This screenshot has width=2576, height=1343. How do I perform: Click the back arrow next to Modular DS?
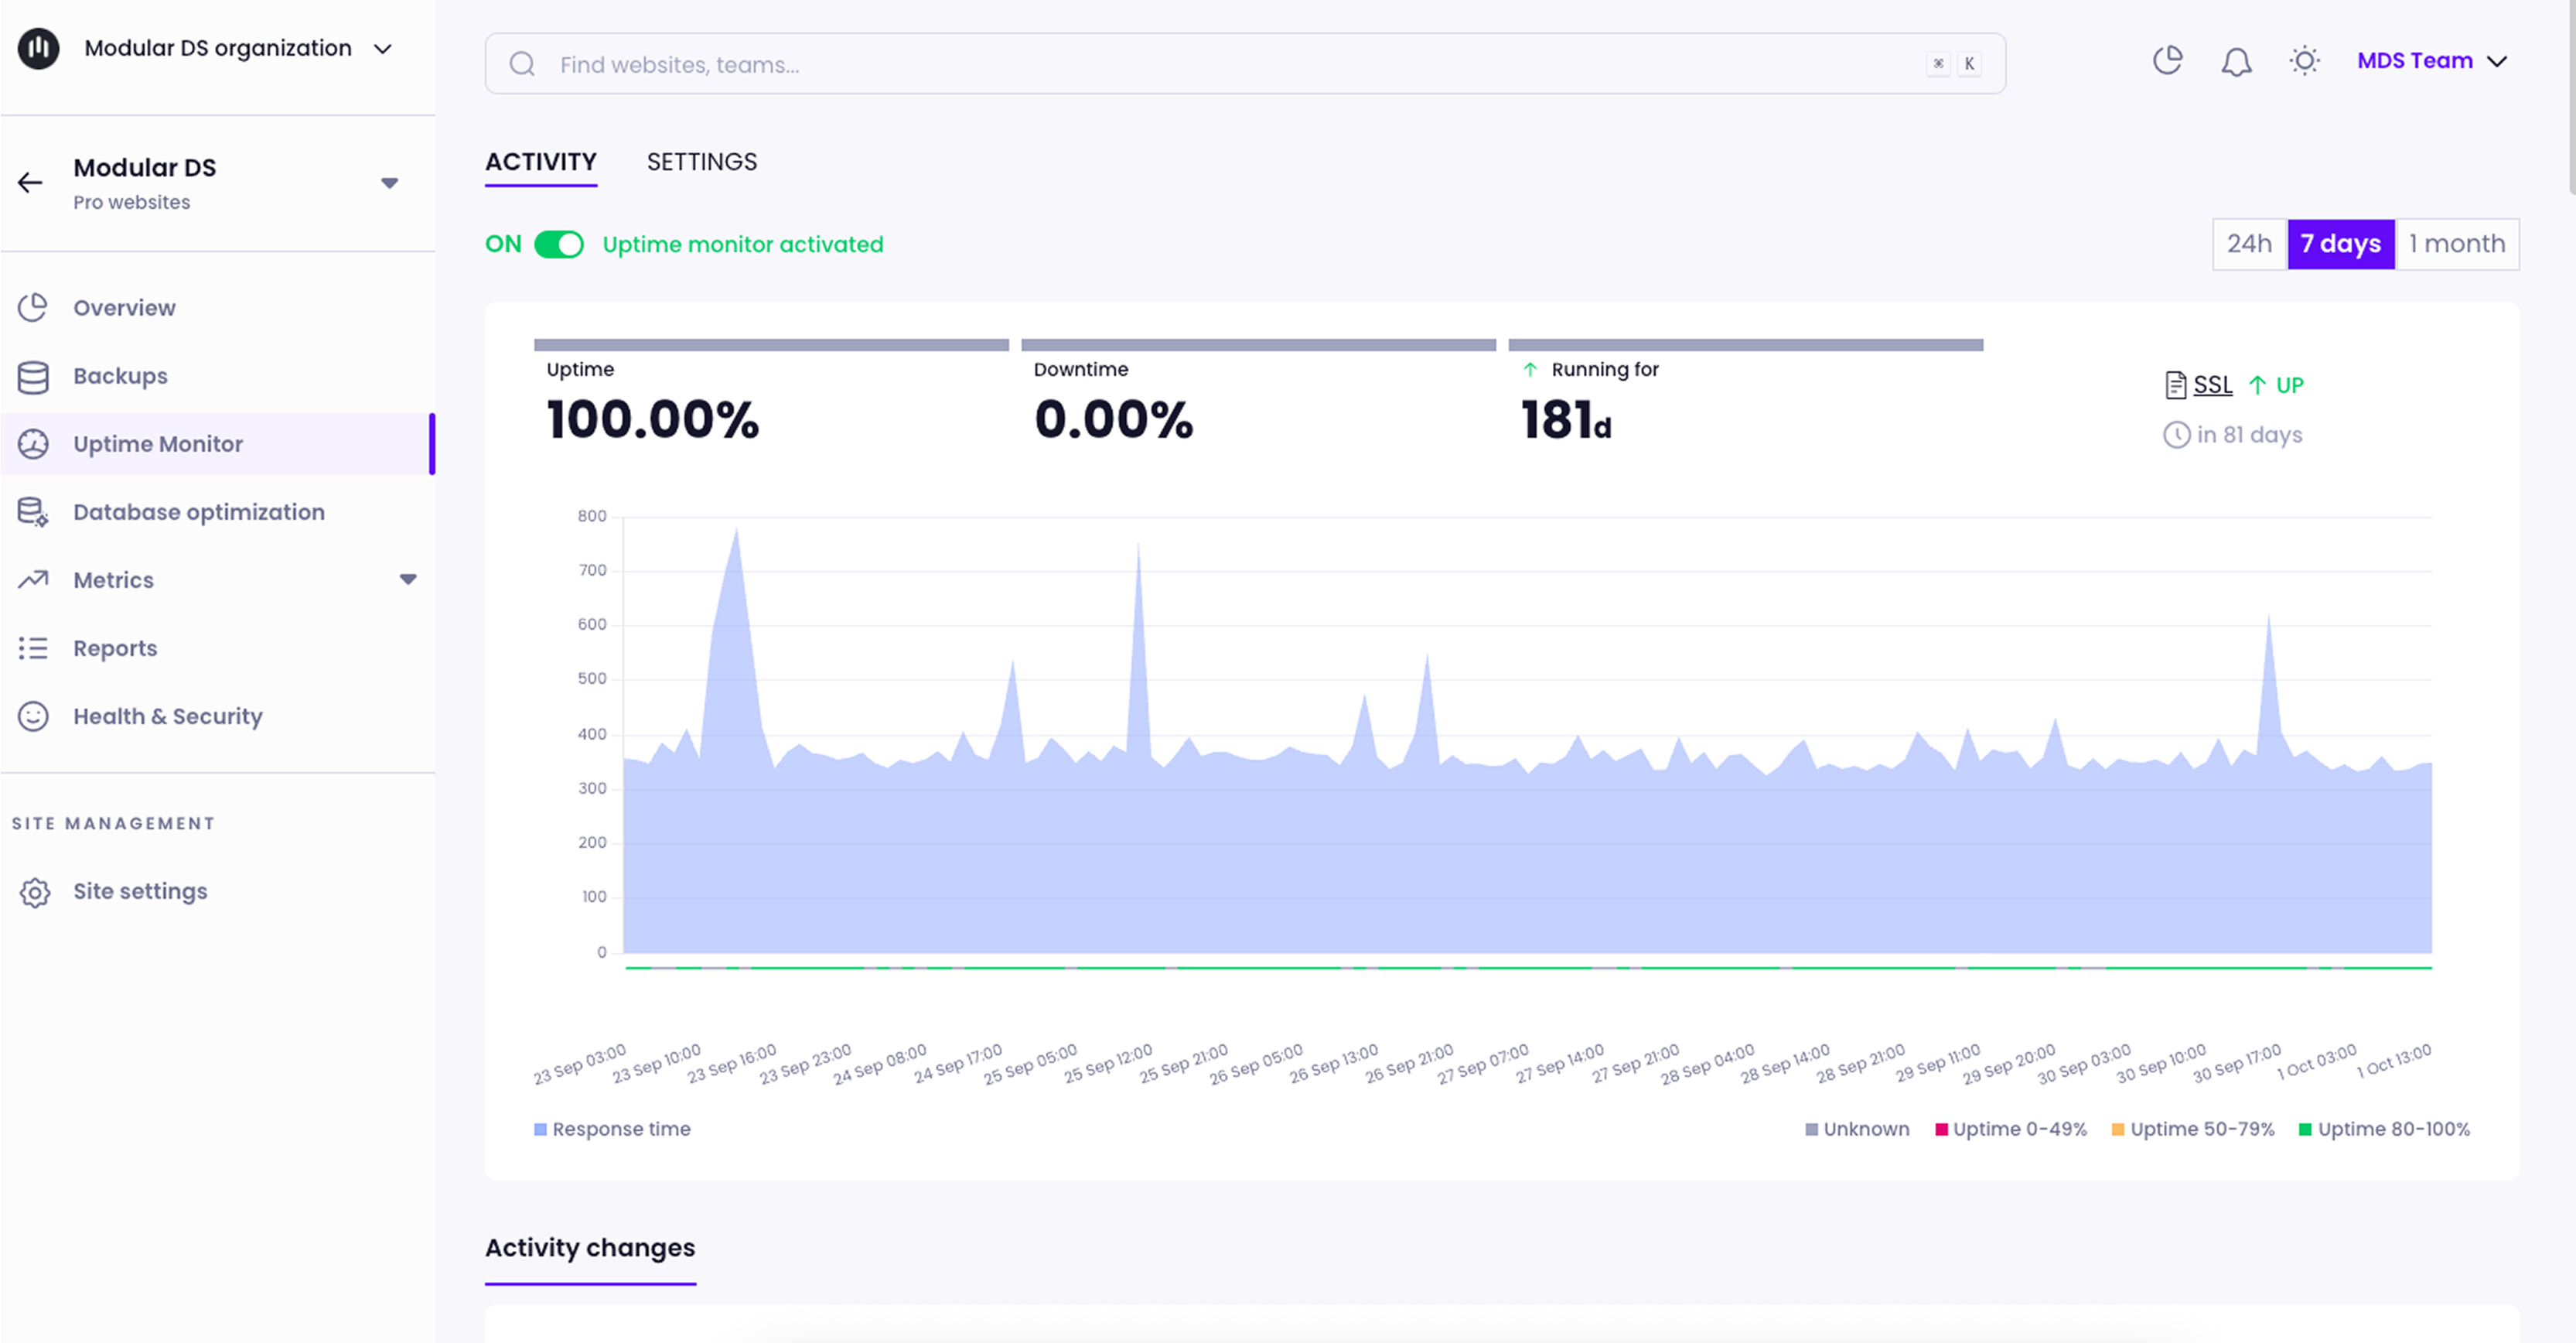click(x=30, y=182)
